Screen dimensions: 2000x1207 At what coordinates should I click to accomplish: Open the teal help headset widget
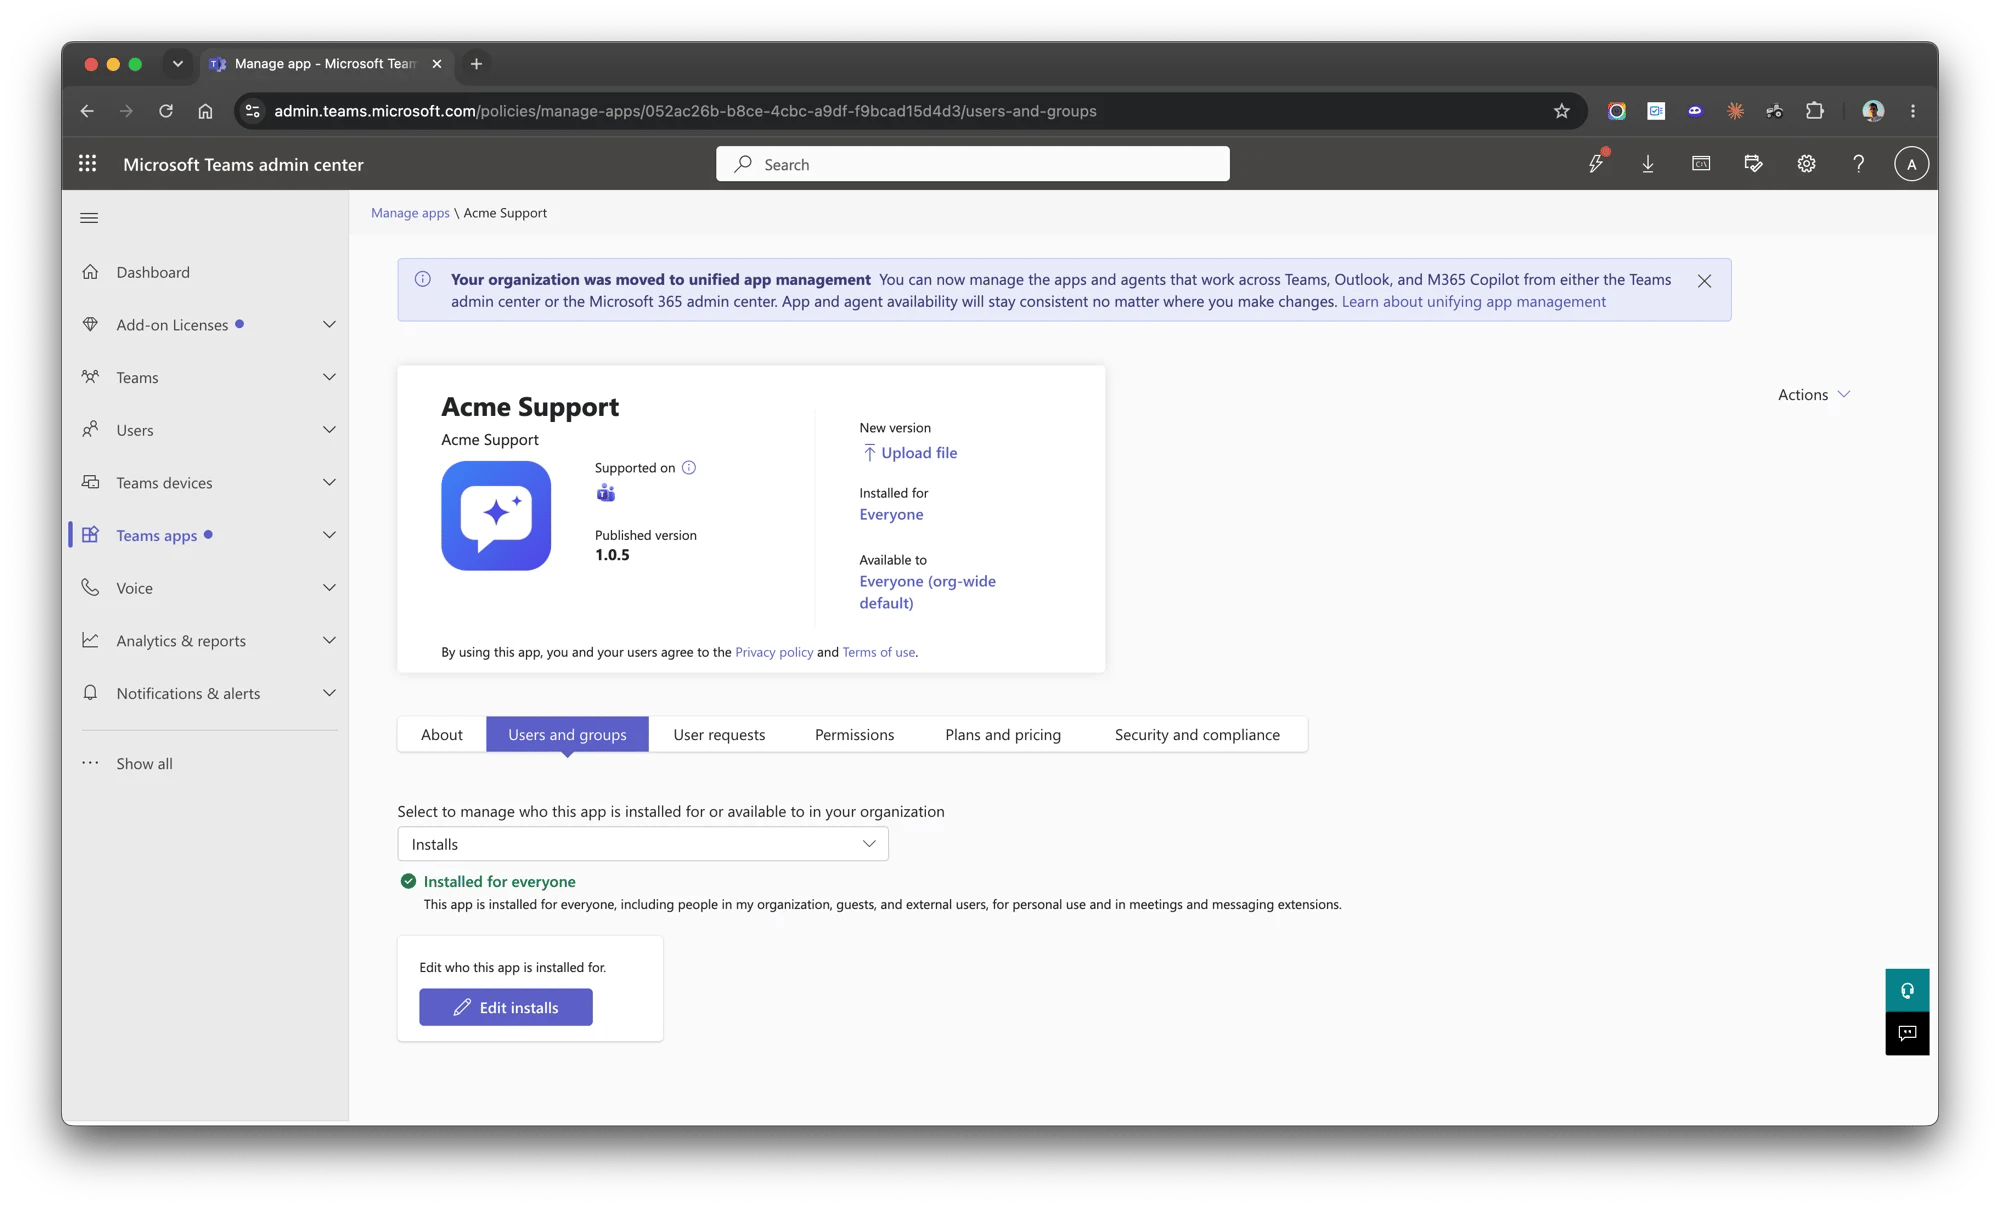coord(1907,990)
